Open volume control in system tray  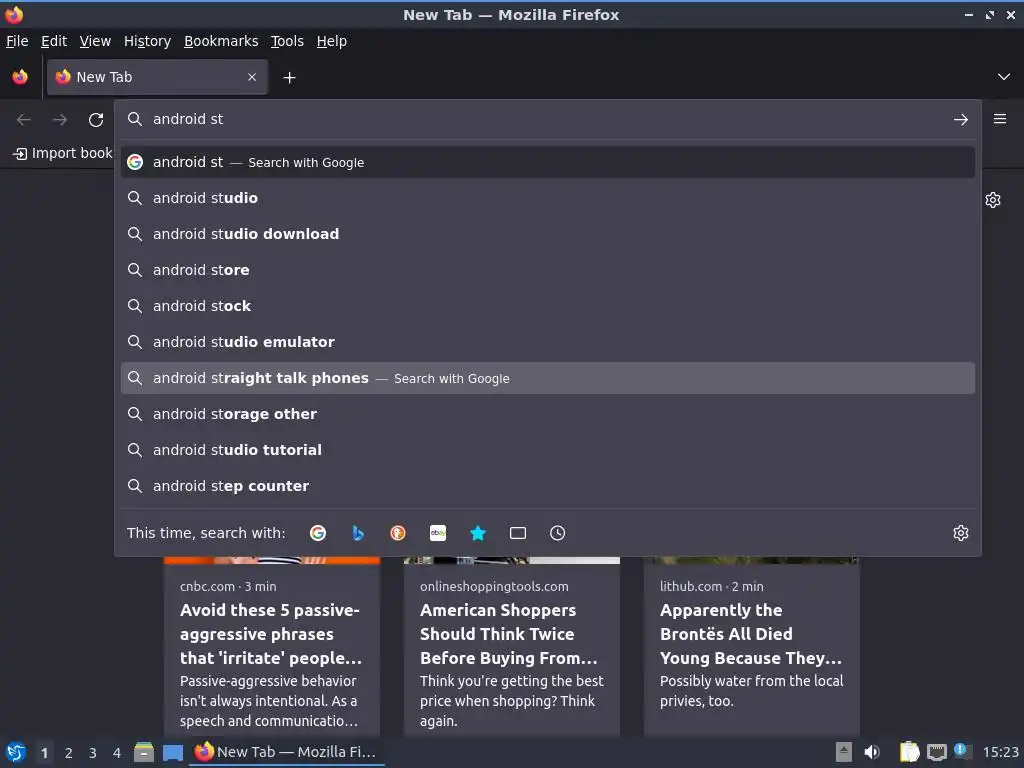[x=872, y=752]
